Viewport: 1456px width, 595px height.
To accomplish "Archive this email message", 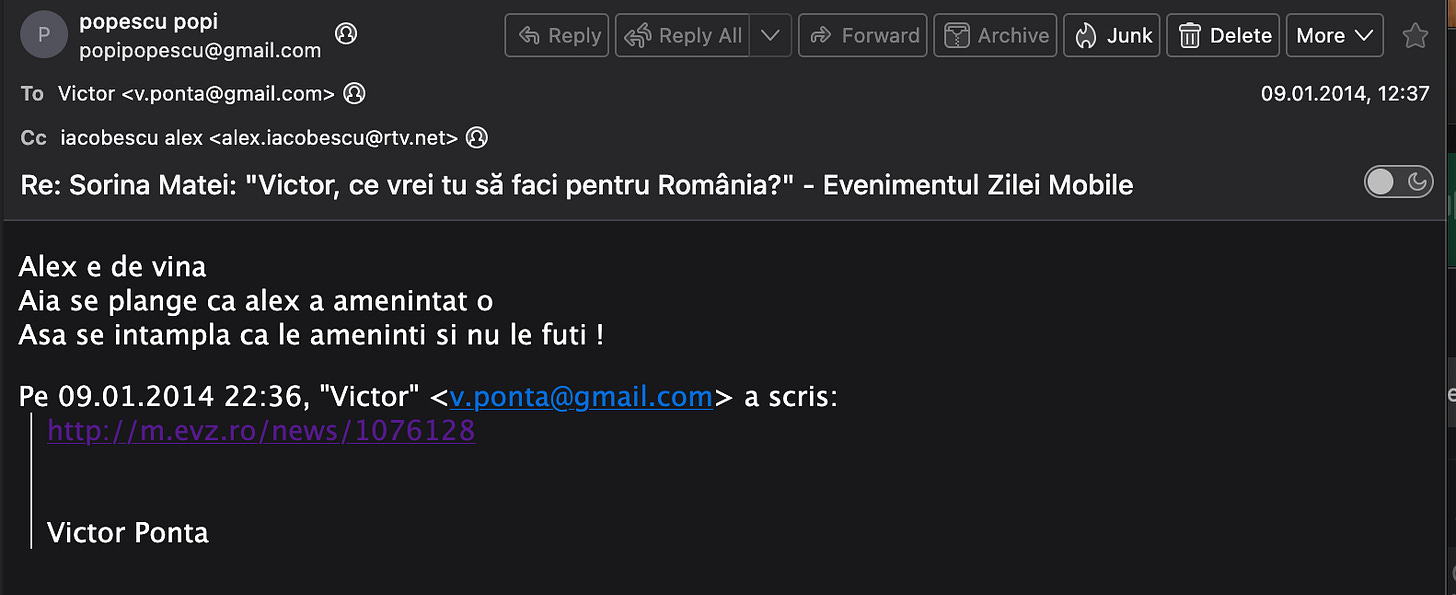I will [996, 35].
